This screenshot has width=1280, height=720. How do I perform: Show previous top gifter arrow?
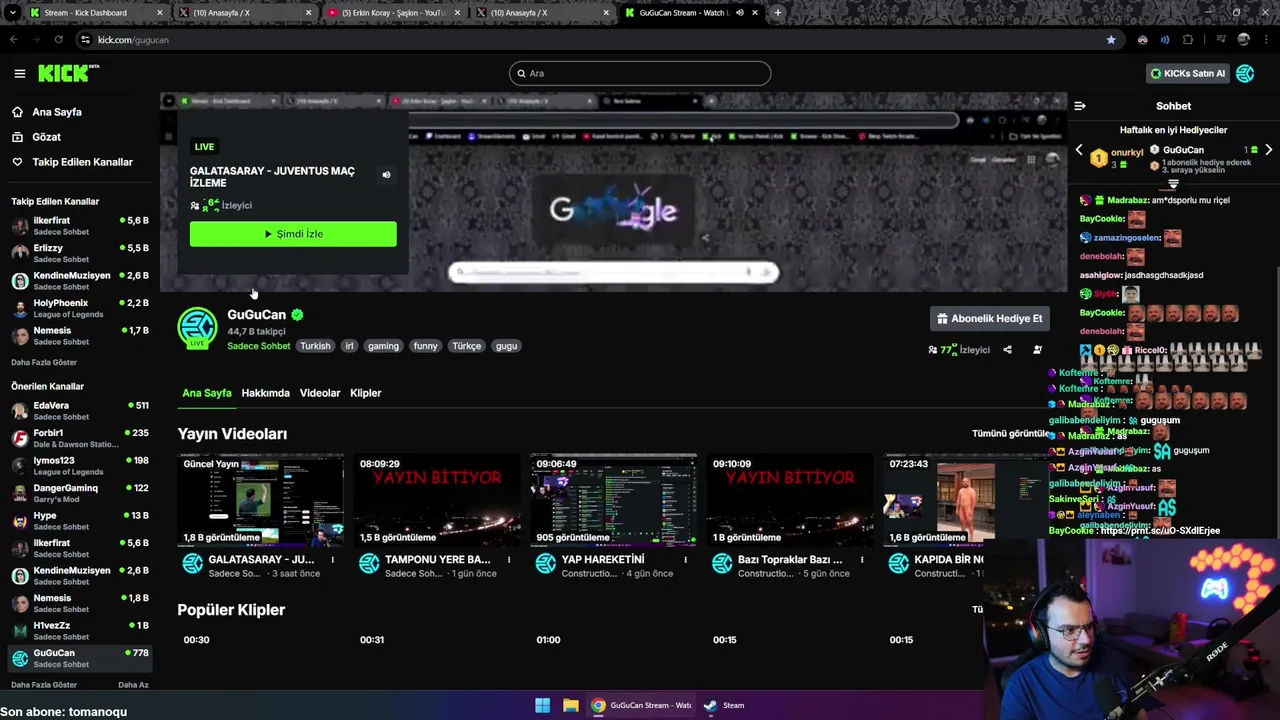(x=1079, y=150)
